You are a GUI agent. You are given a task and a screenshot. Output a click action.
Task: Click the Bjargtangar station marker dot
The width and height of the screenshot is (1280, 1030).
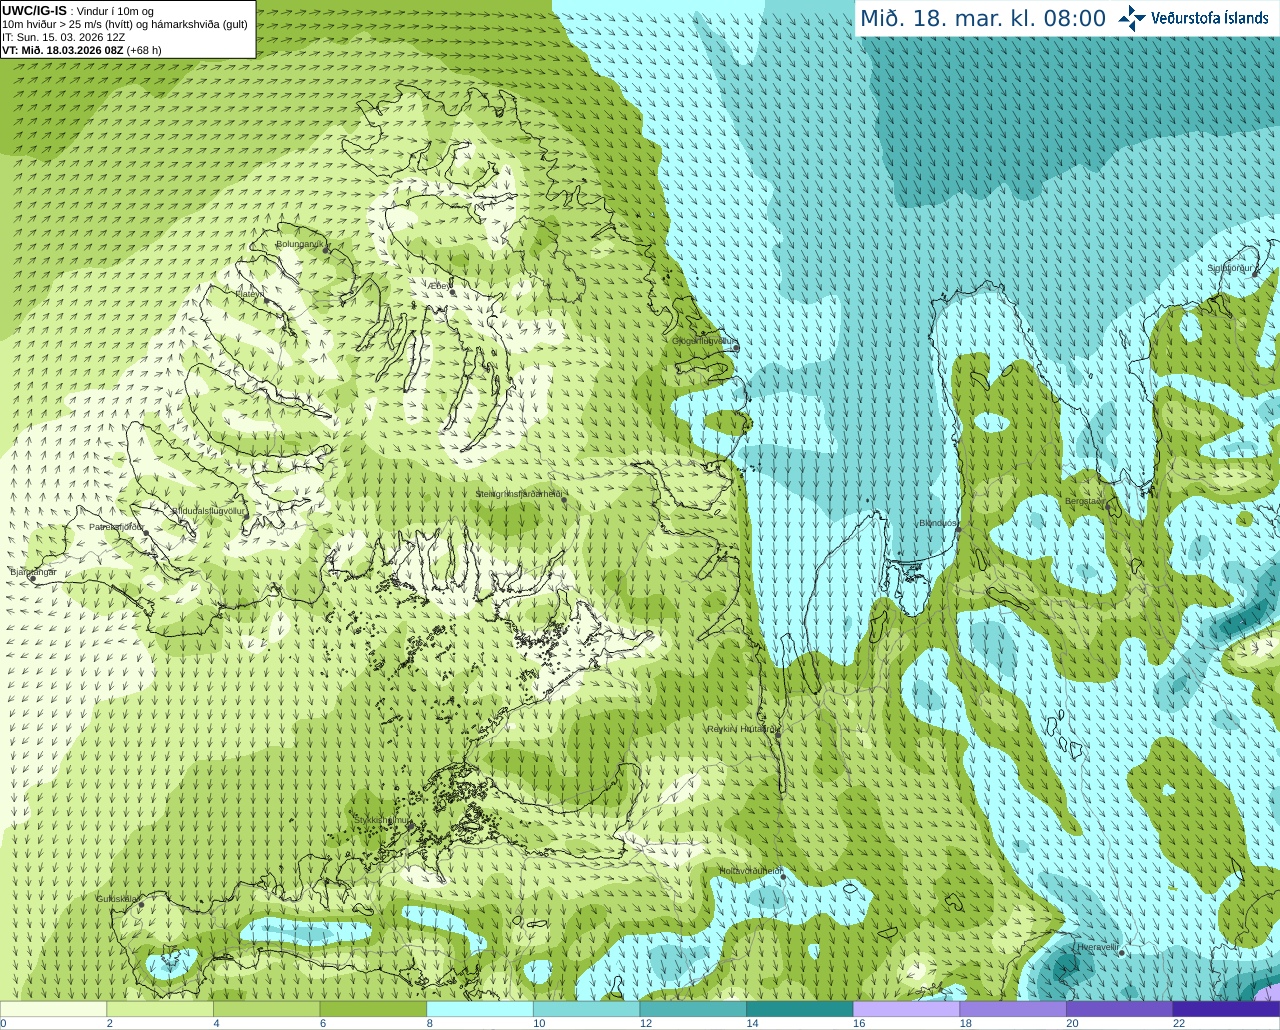pyautogui.click(x=32, y=579)
